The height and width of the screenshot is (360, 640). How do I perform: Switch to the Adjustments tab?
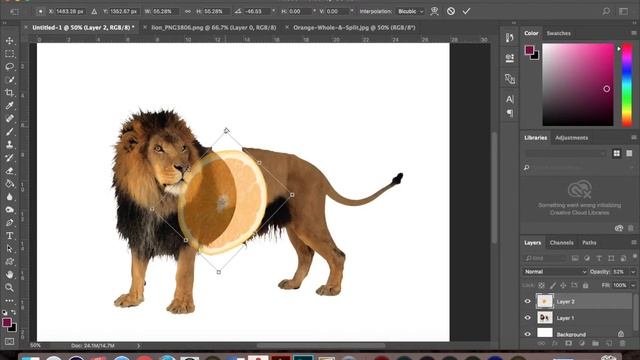(x=571, y=138)
